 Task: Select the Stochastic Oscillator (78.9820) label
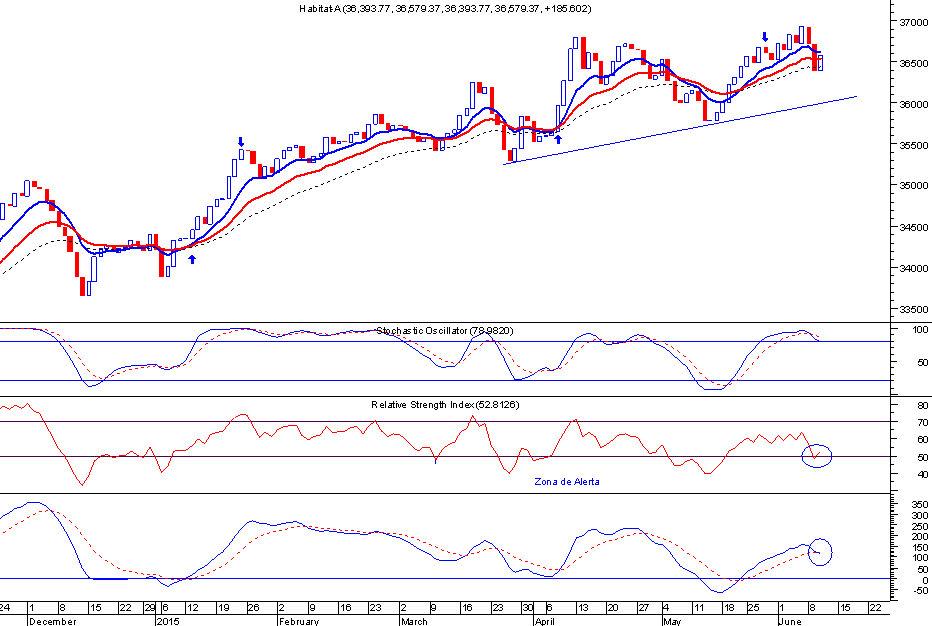[x=445, y=331]
